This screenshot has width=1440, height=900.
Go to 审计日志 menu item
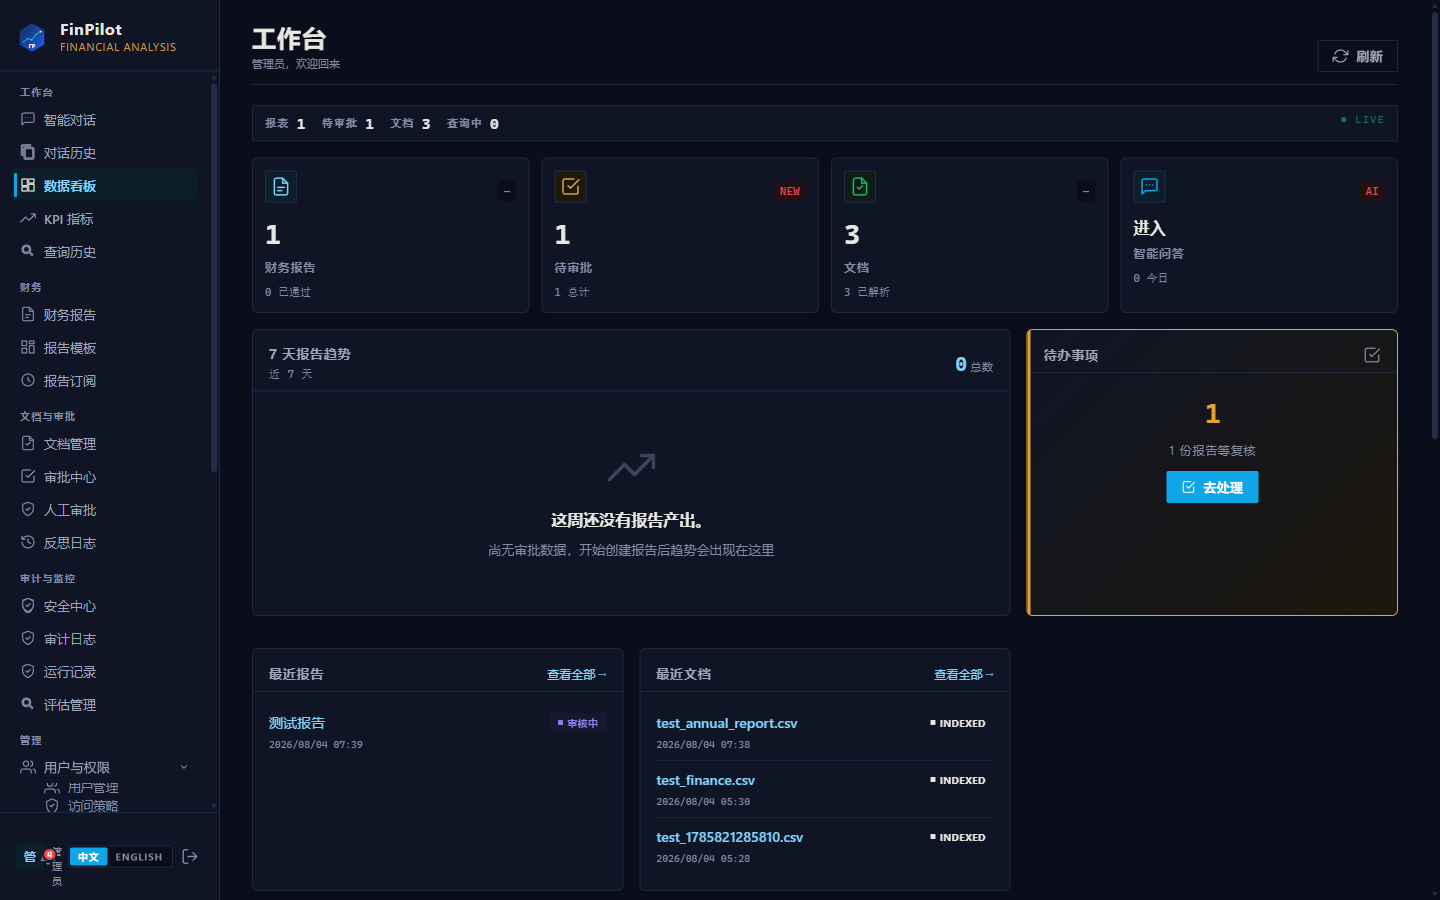105,639
